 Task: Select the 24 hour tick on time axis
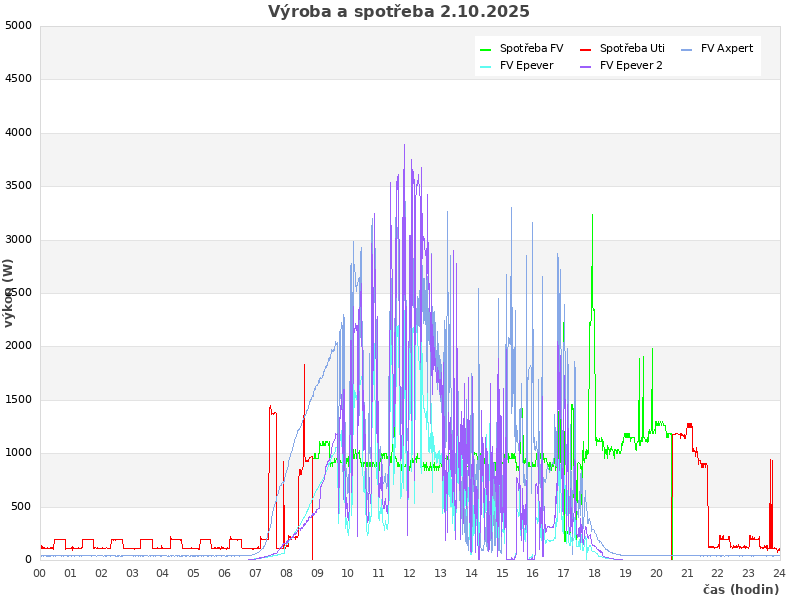tap(779, 573)
